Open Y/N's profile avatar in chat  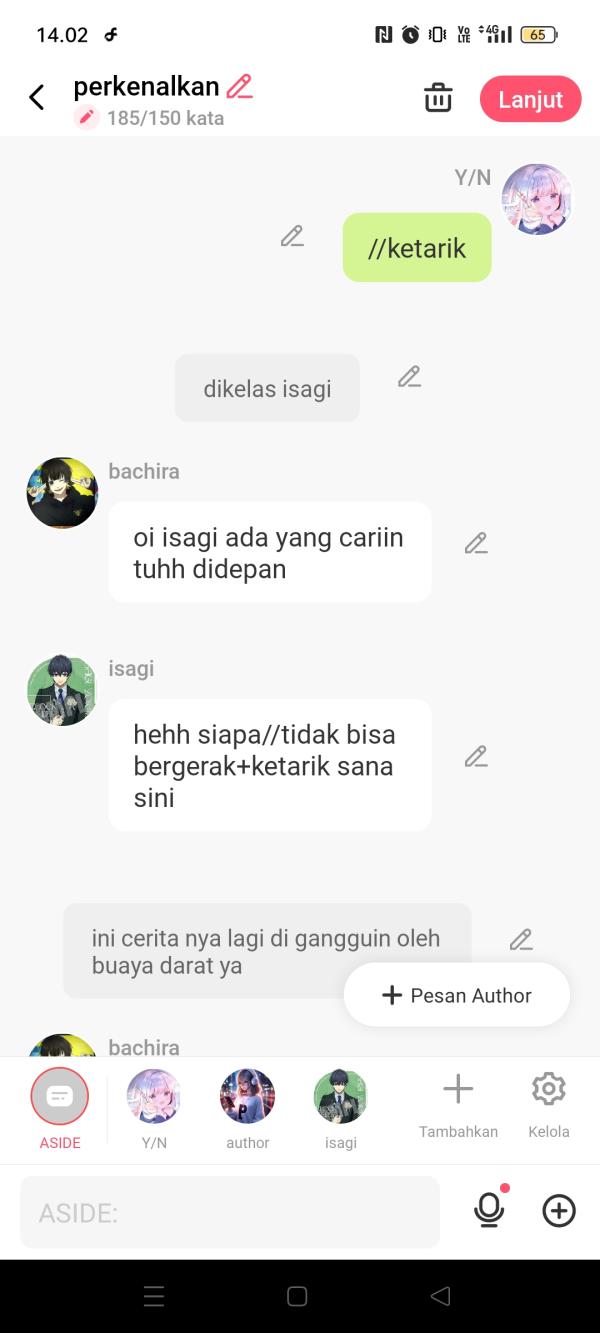tap(537, 199)
